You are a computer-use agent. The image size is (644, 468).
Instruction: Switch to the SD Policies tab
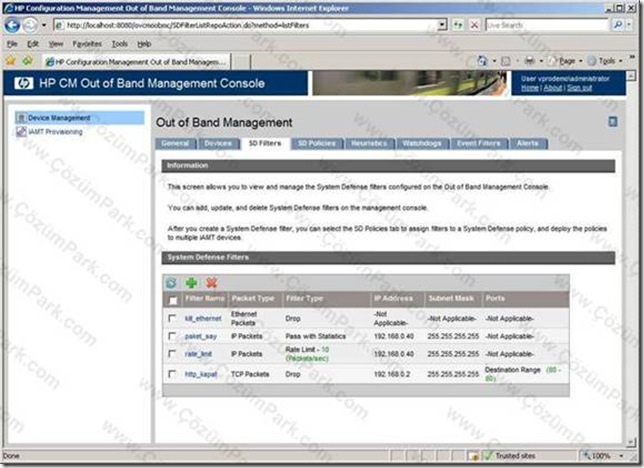[317, 143]
